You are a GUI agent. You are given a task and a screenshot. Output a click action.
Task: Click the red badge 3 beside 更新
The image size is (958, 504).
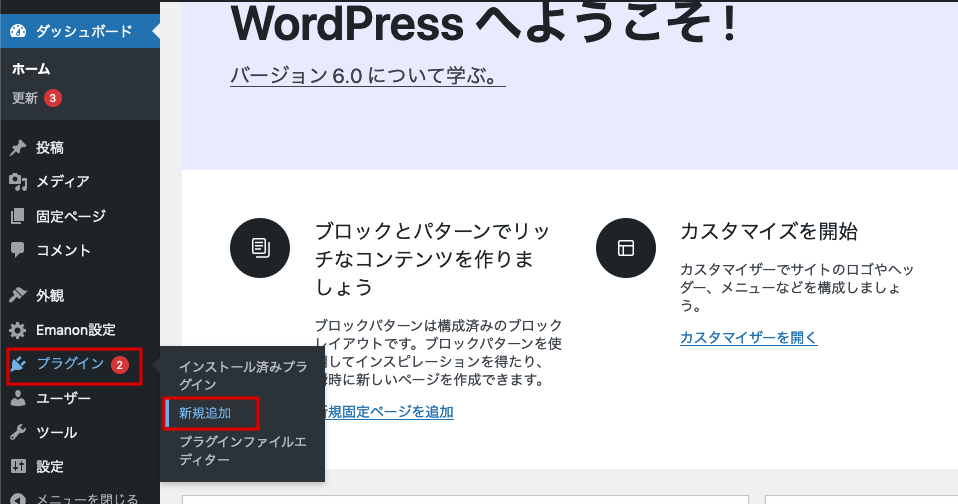53,98
